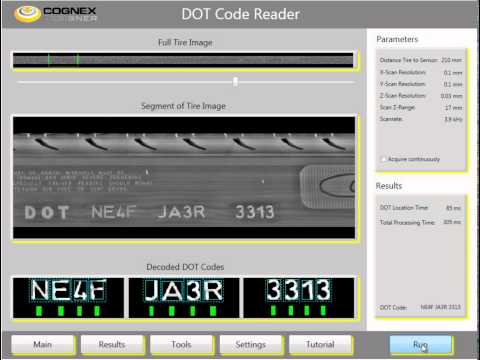Click the Results panel heading
This screenshot has width=480, height=360.
pos(389,186)
